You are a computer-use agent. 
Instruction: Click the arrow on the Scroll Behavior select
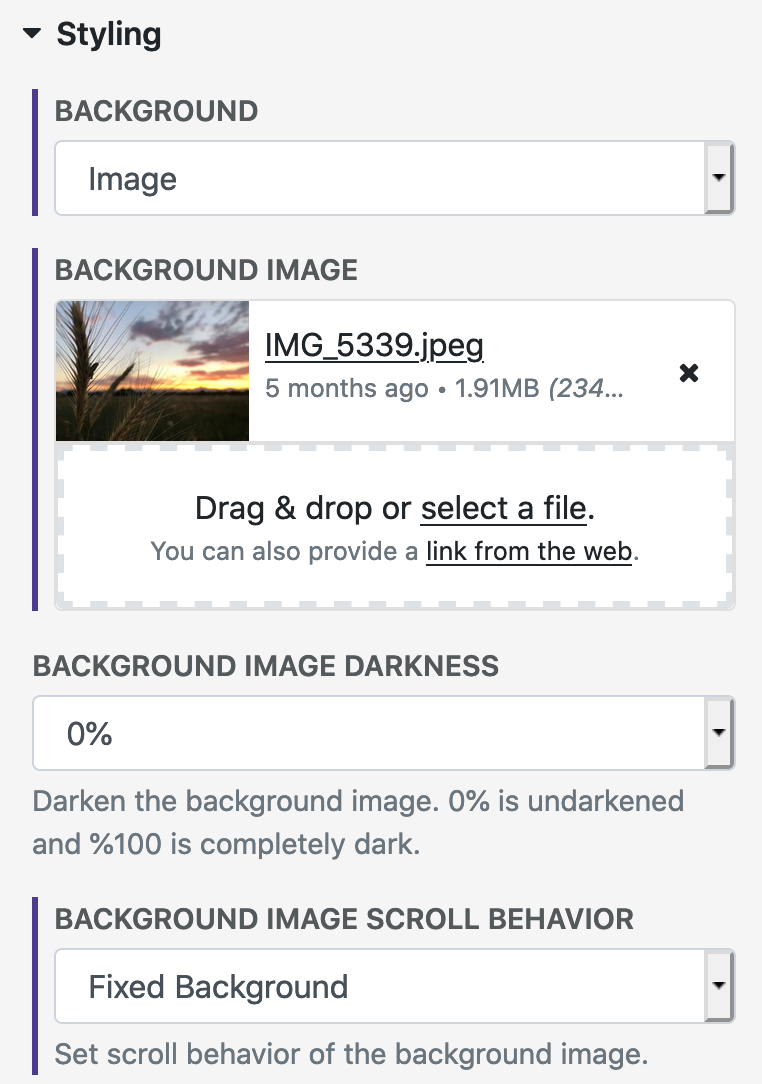(x=719, y=986)
